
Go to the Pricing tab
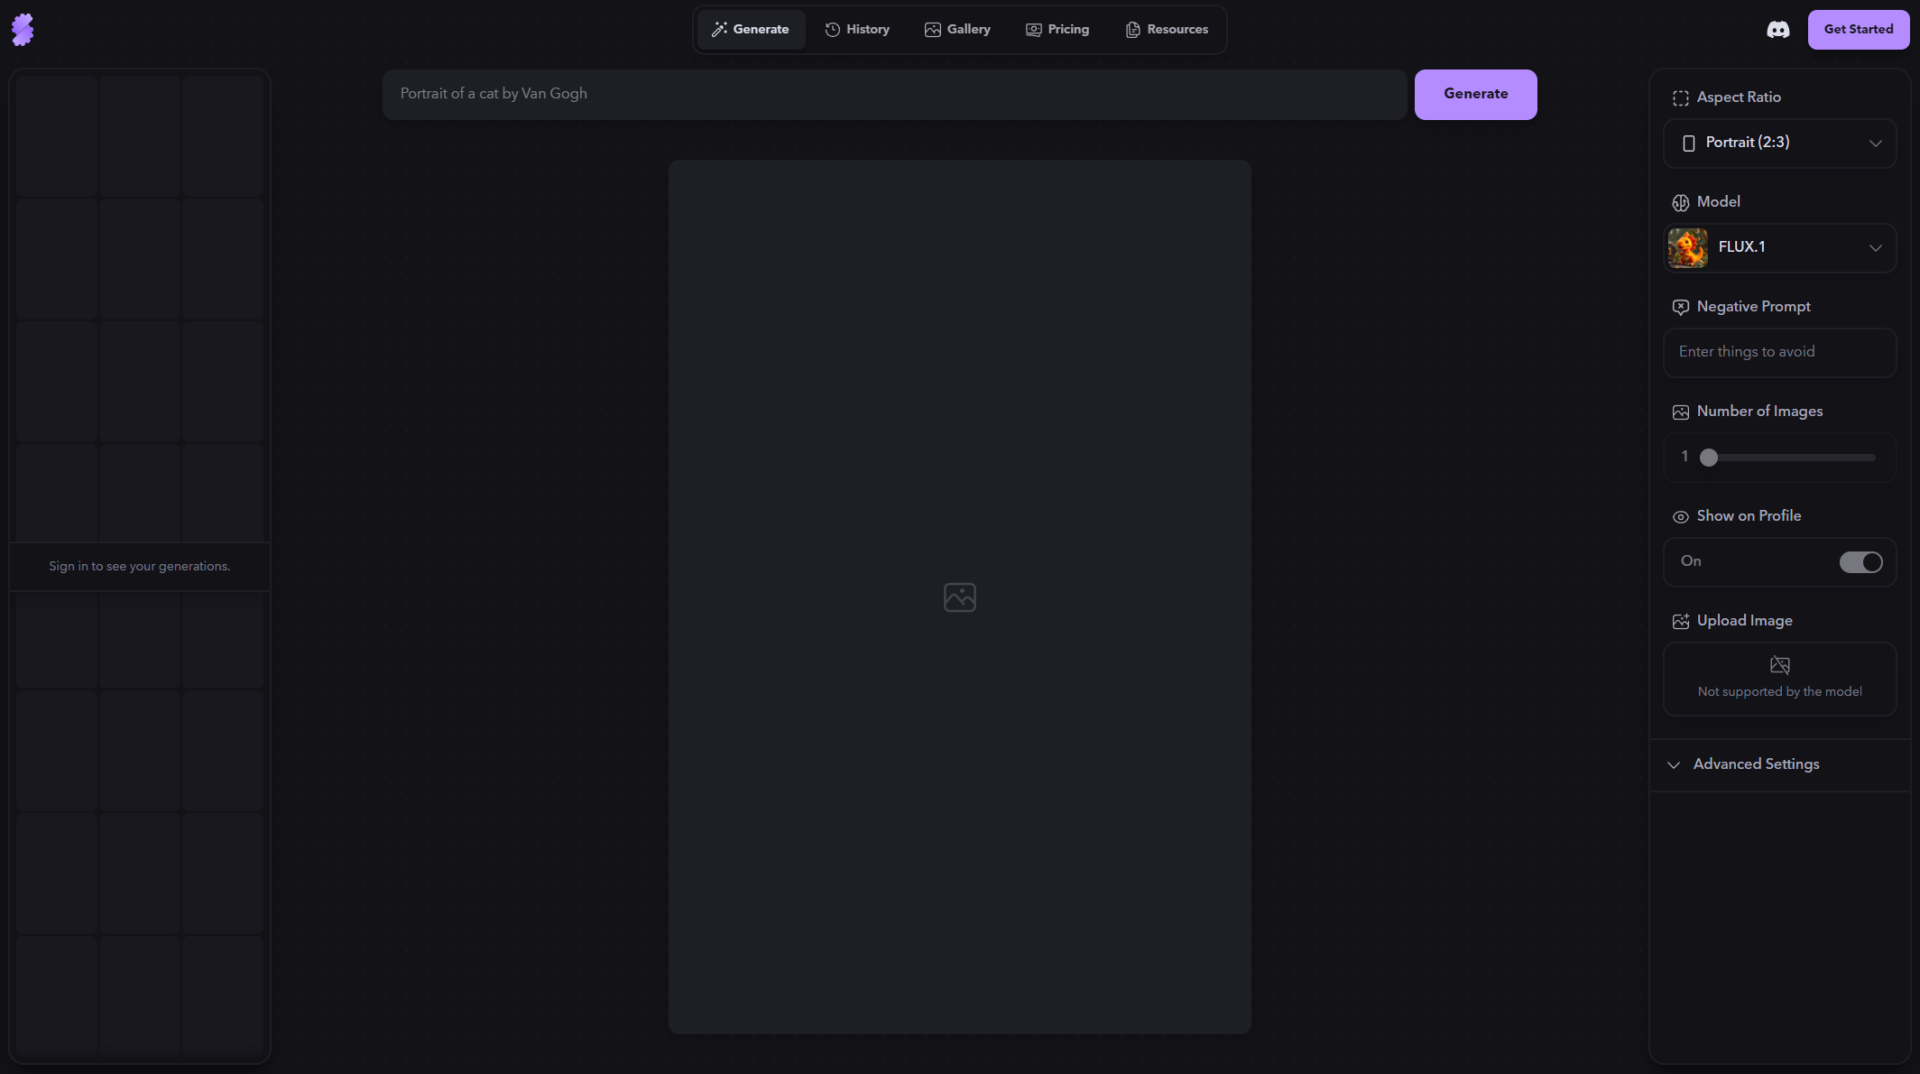point(1057,30)
